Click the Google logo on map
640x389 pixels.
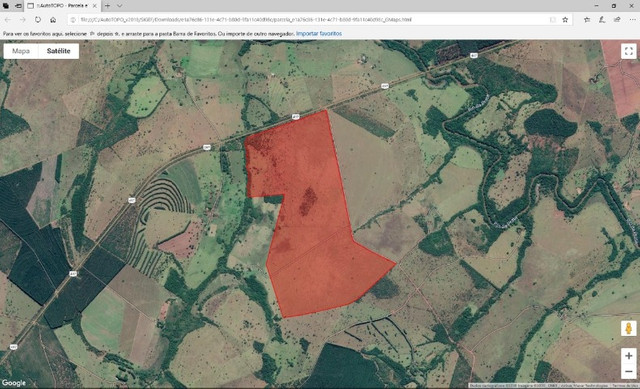(x=13, y=383)
